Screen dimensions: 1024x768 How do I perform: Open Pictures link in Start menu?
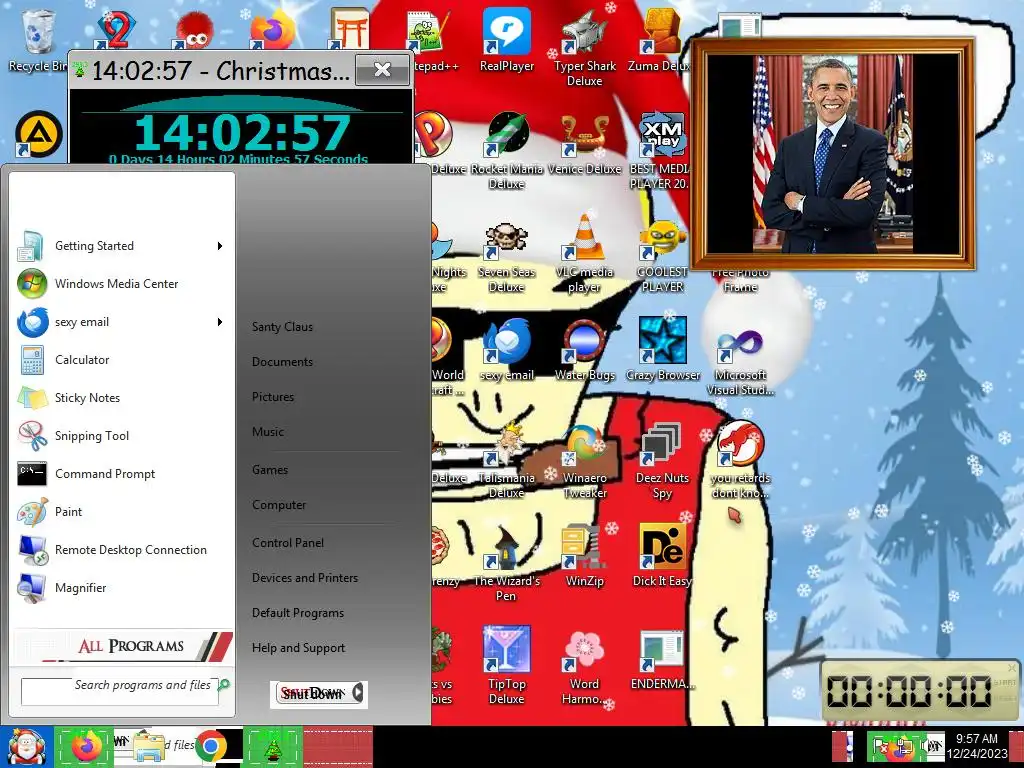coord(273,397)
